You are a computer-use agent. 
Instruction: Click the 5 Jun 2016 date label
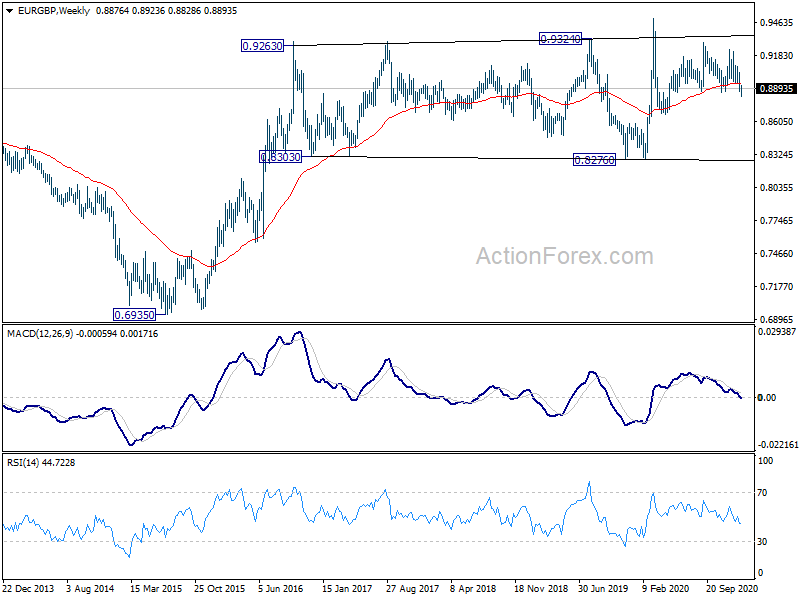click(281, 589)
